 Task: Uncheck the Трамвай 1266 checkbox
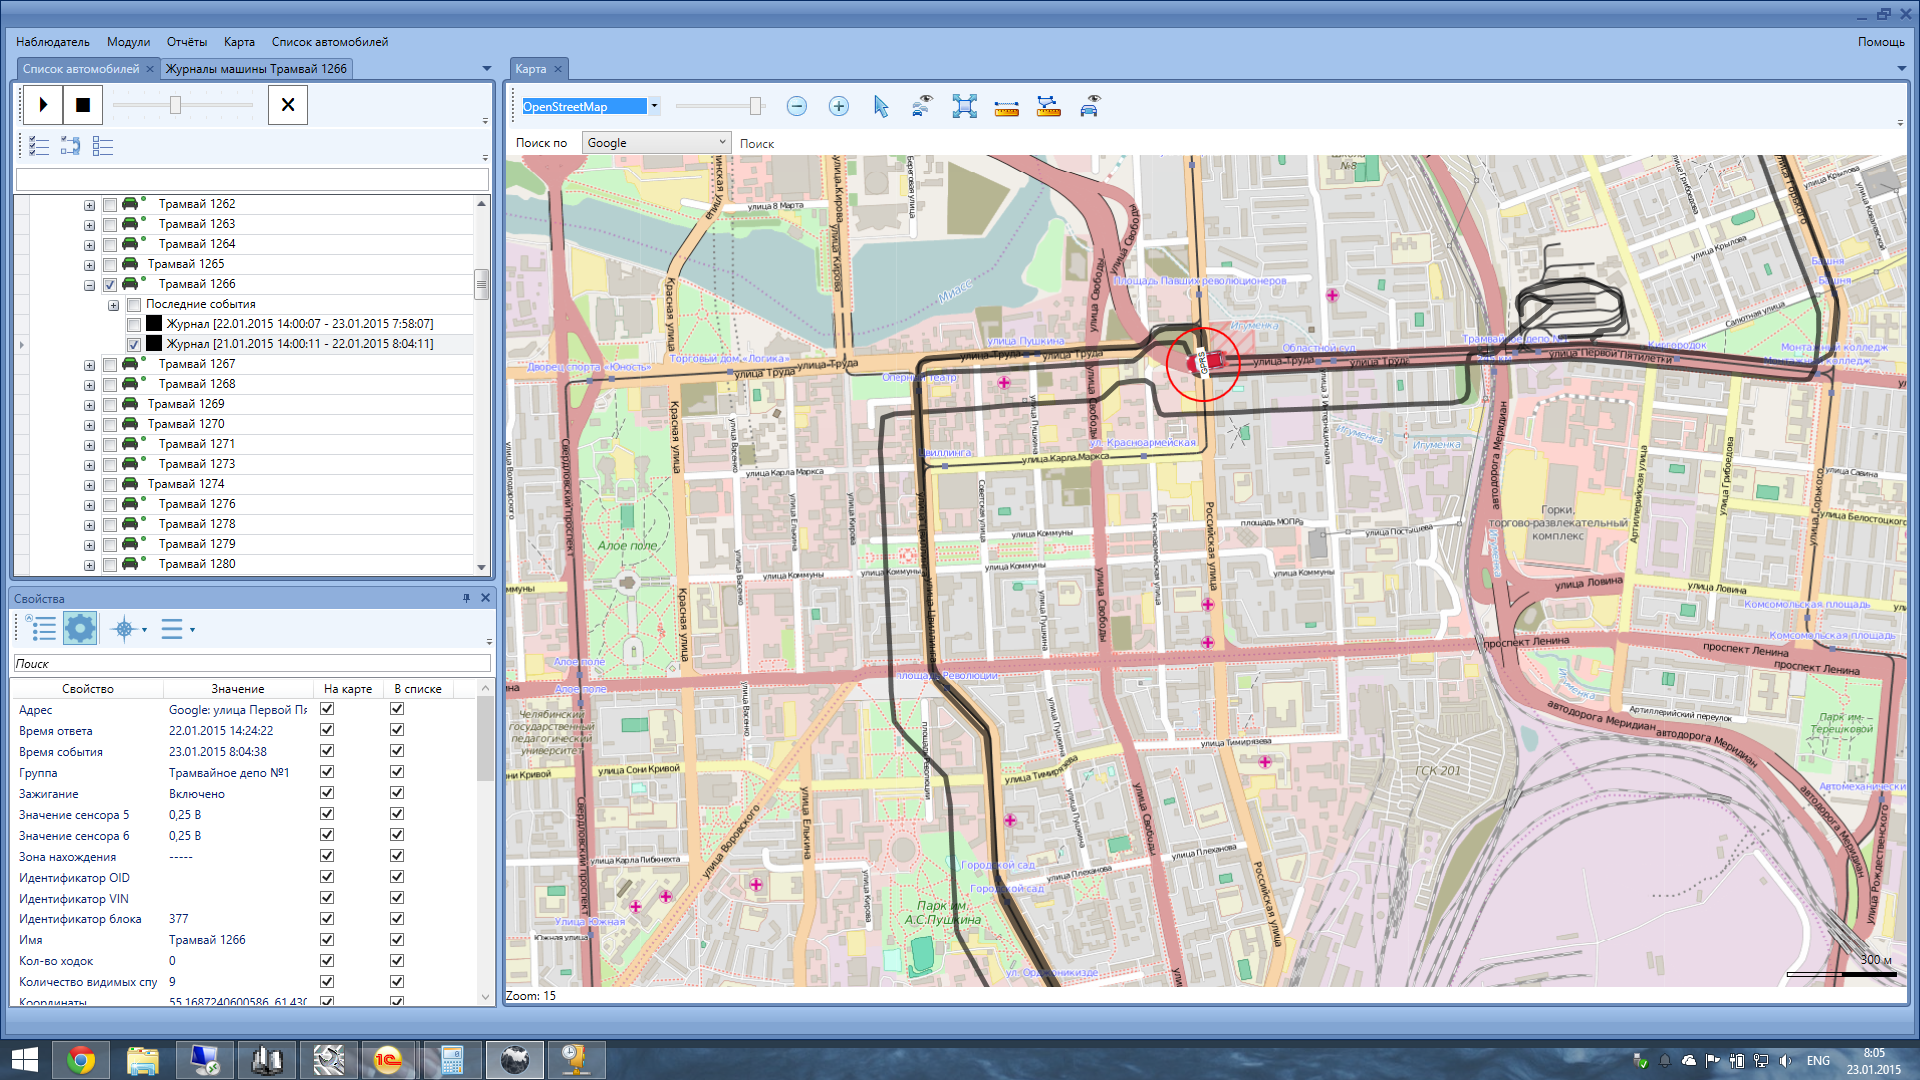pyautogui.click(x=110, y=285)
